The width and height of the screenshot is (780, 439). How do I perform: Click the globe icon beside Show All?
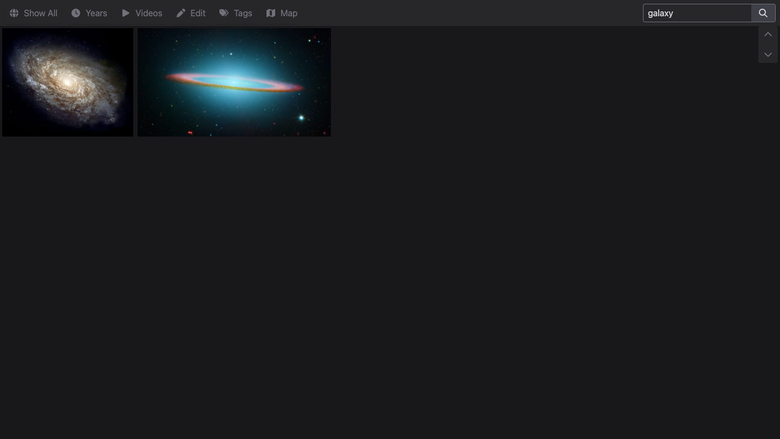click(14, 13)
